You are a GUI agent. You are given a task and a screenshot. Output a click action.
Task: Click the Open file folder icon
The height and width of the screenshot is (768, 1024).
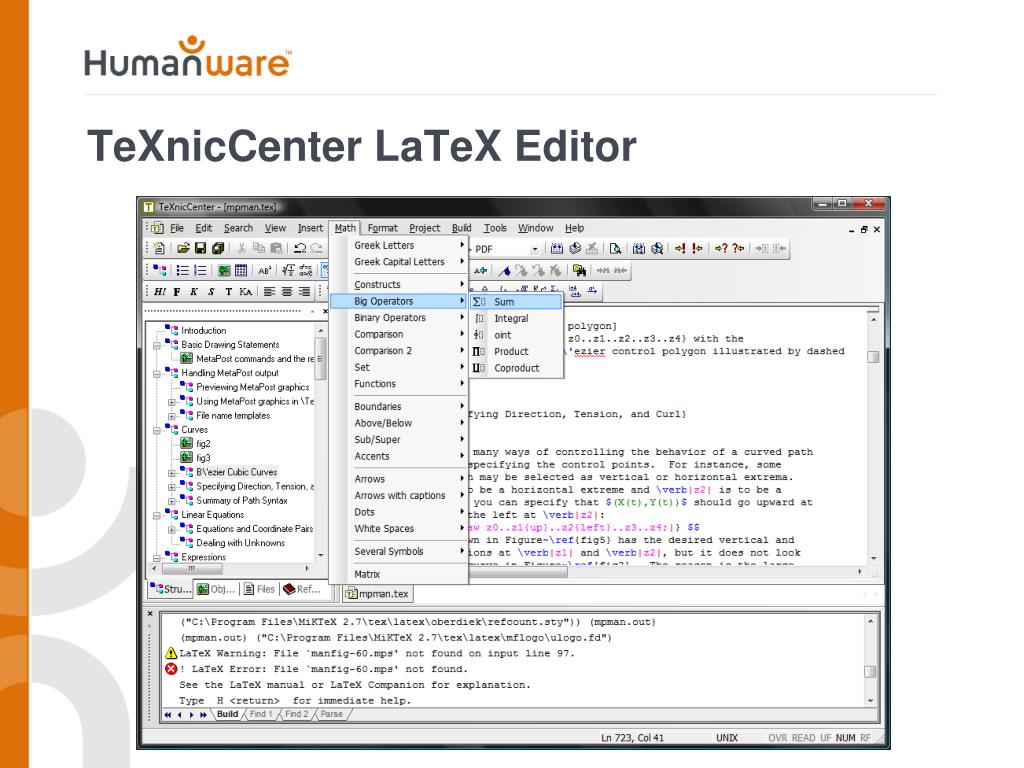pos(184,248)
